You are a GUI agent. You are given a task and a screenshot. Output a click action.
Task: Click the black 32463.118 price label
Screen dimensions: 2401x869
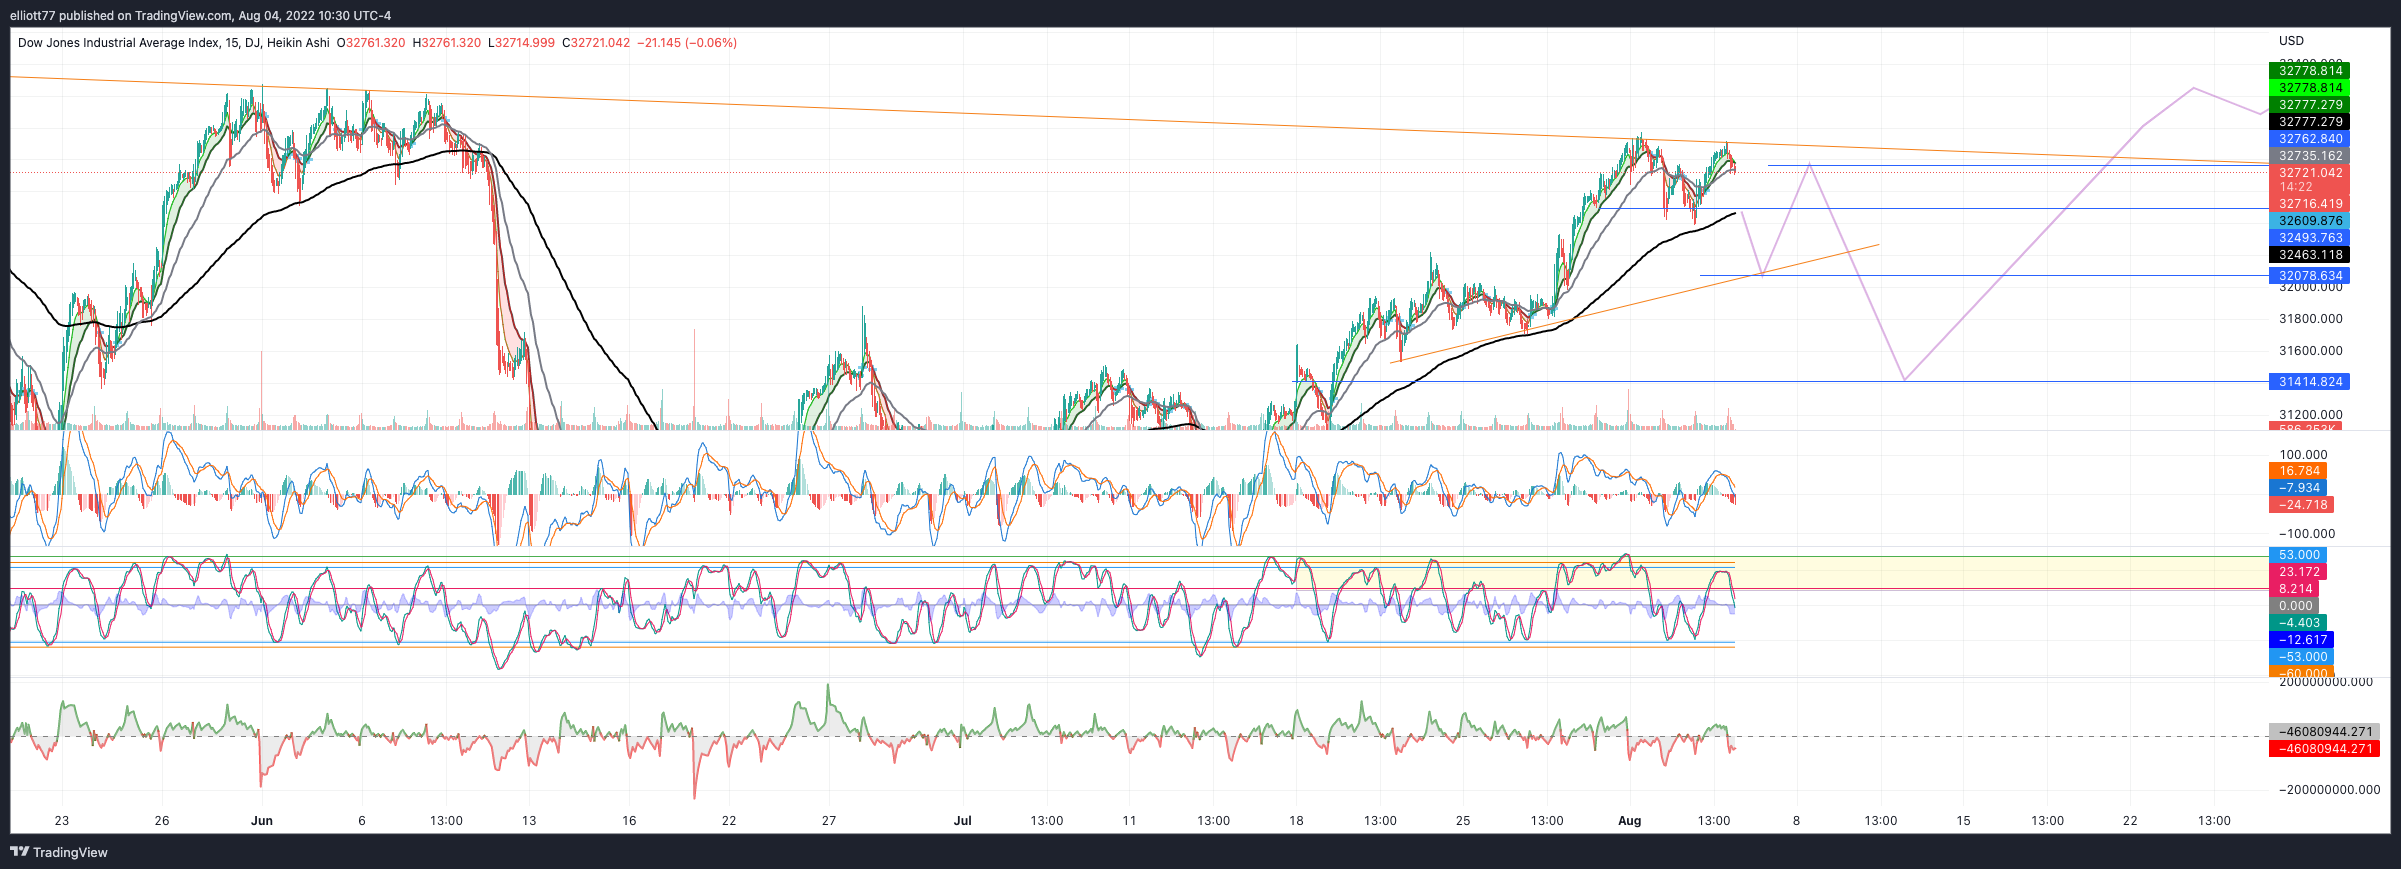click(2310, 255)
